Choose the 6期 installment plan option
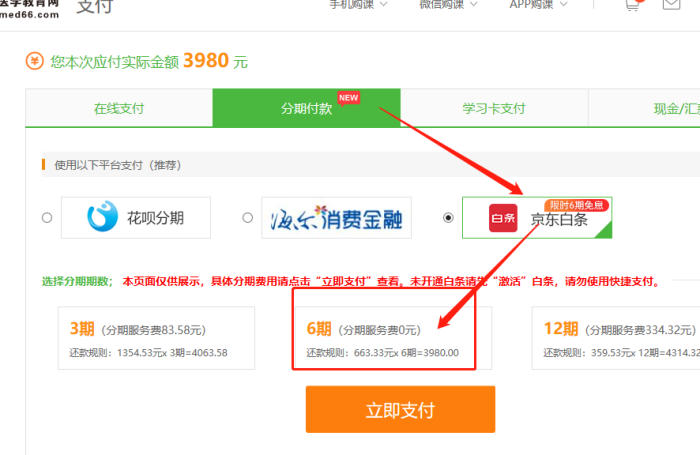Viewport: 700px width, 455px height. coord(383,339)
